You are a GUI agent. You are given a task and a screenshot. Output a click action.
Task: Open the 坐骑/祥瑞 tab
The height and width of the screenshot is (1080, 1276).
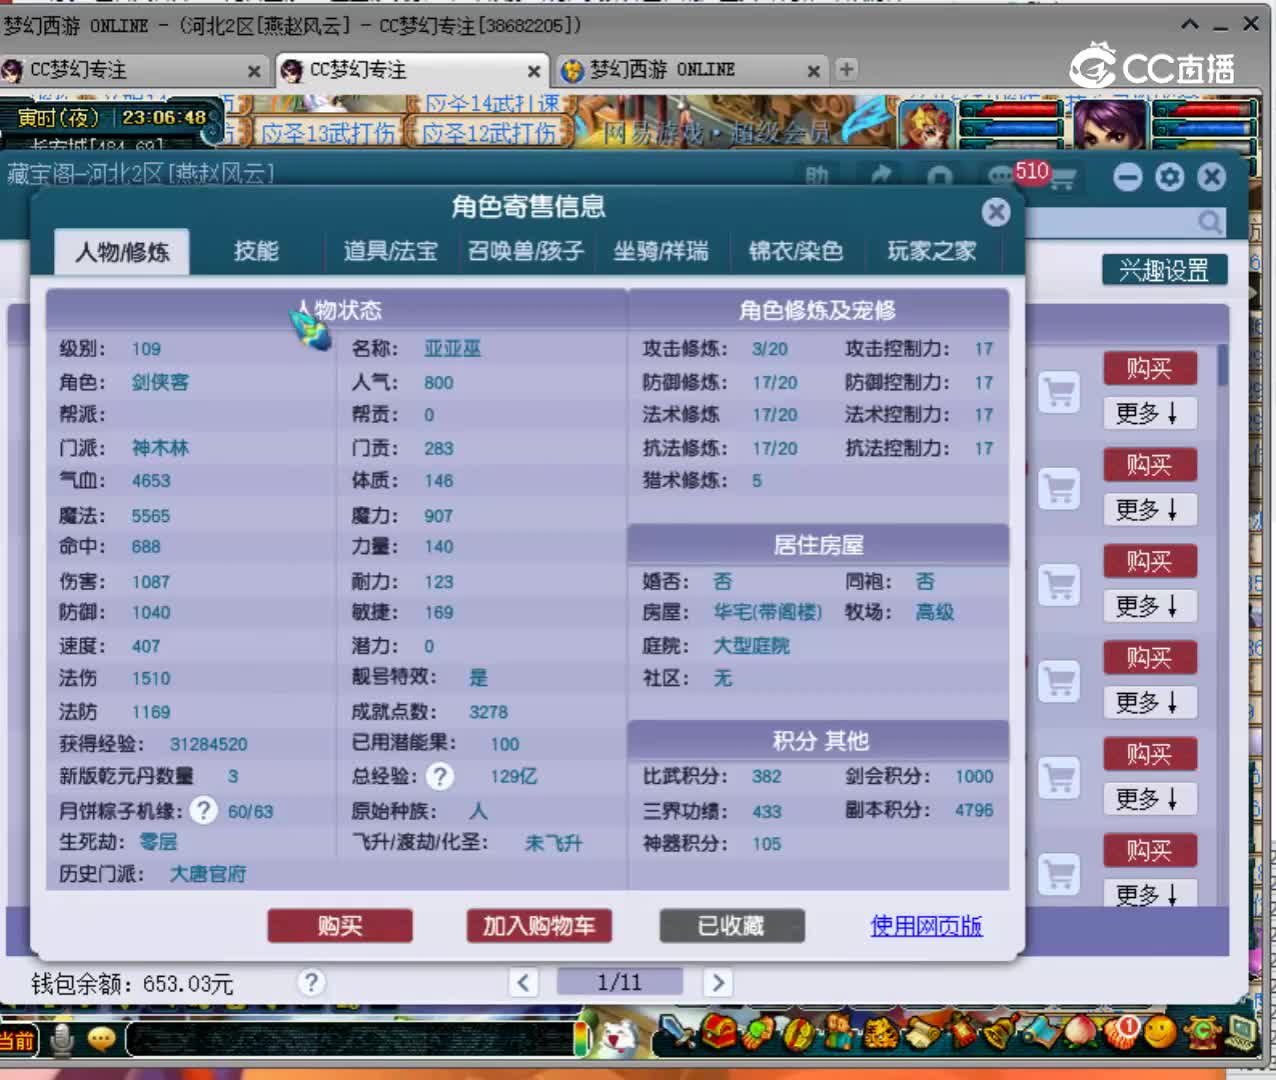point(661,251)
